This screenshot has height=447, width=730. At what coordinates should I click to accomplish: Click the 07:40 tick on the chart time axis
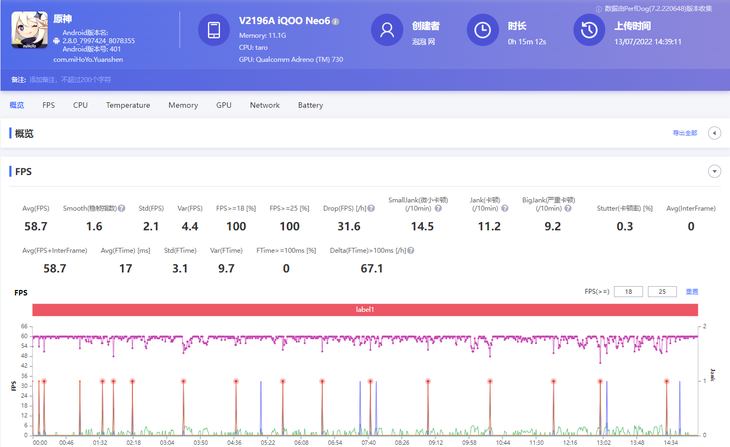click(x=368, y=442)
